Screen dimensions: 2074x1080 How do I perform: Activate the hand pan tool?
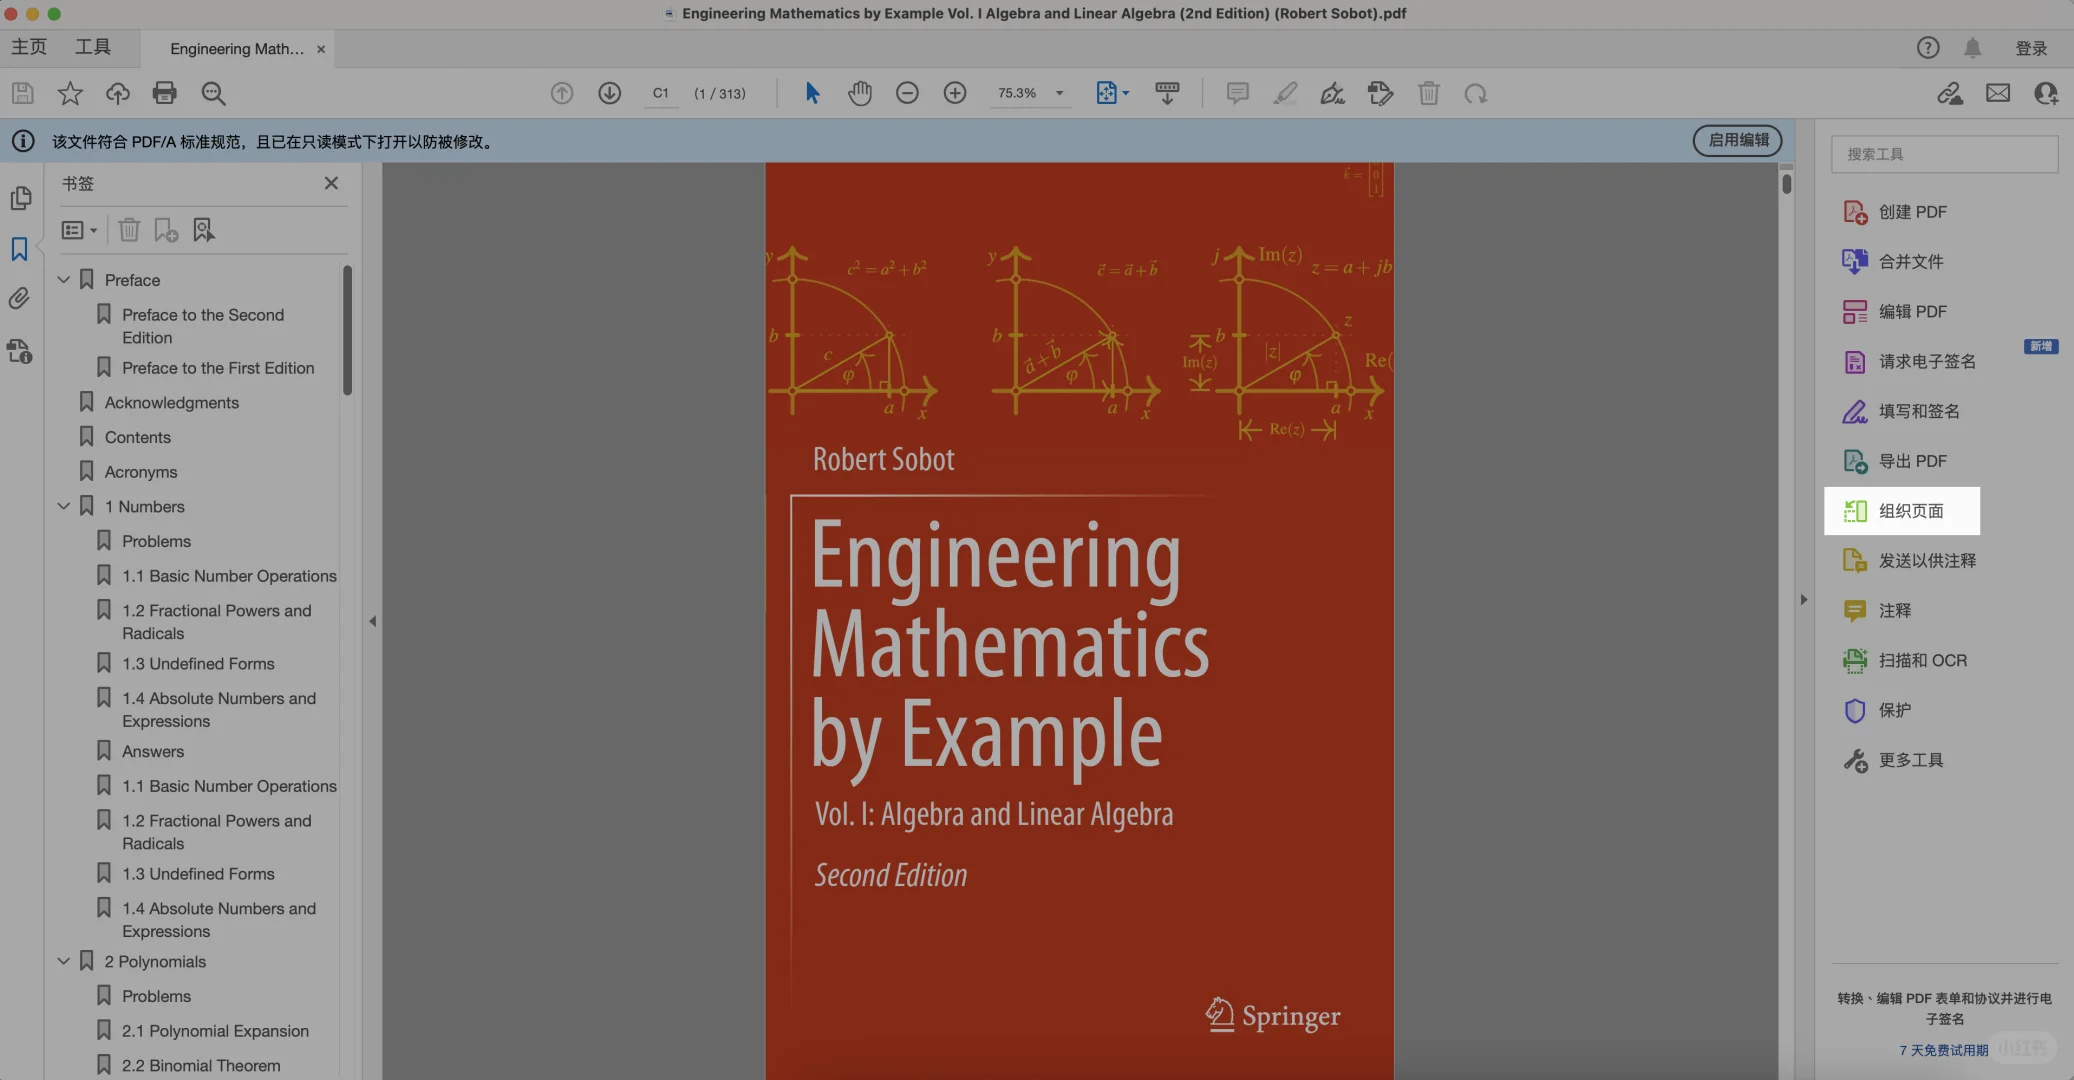[x=860, y=93]
